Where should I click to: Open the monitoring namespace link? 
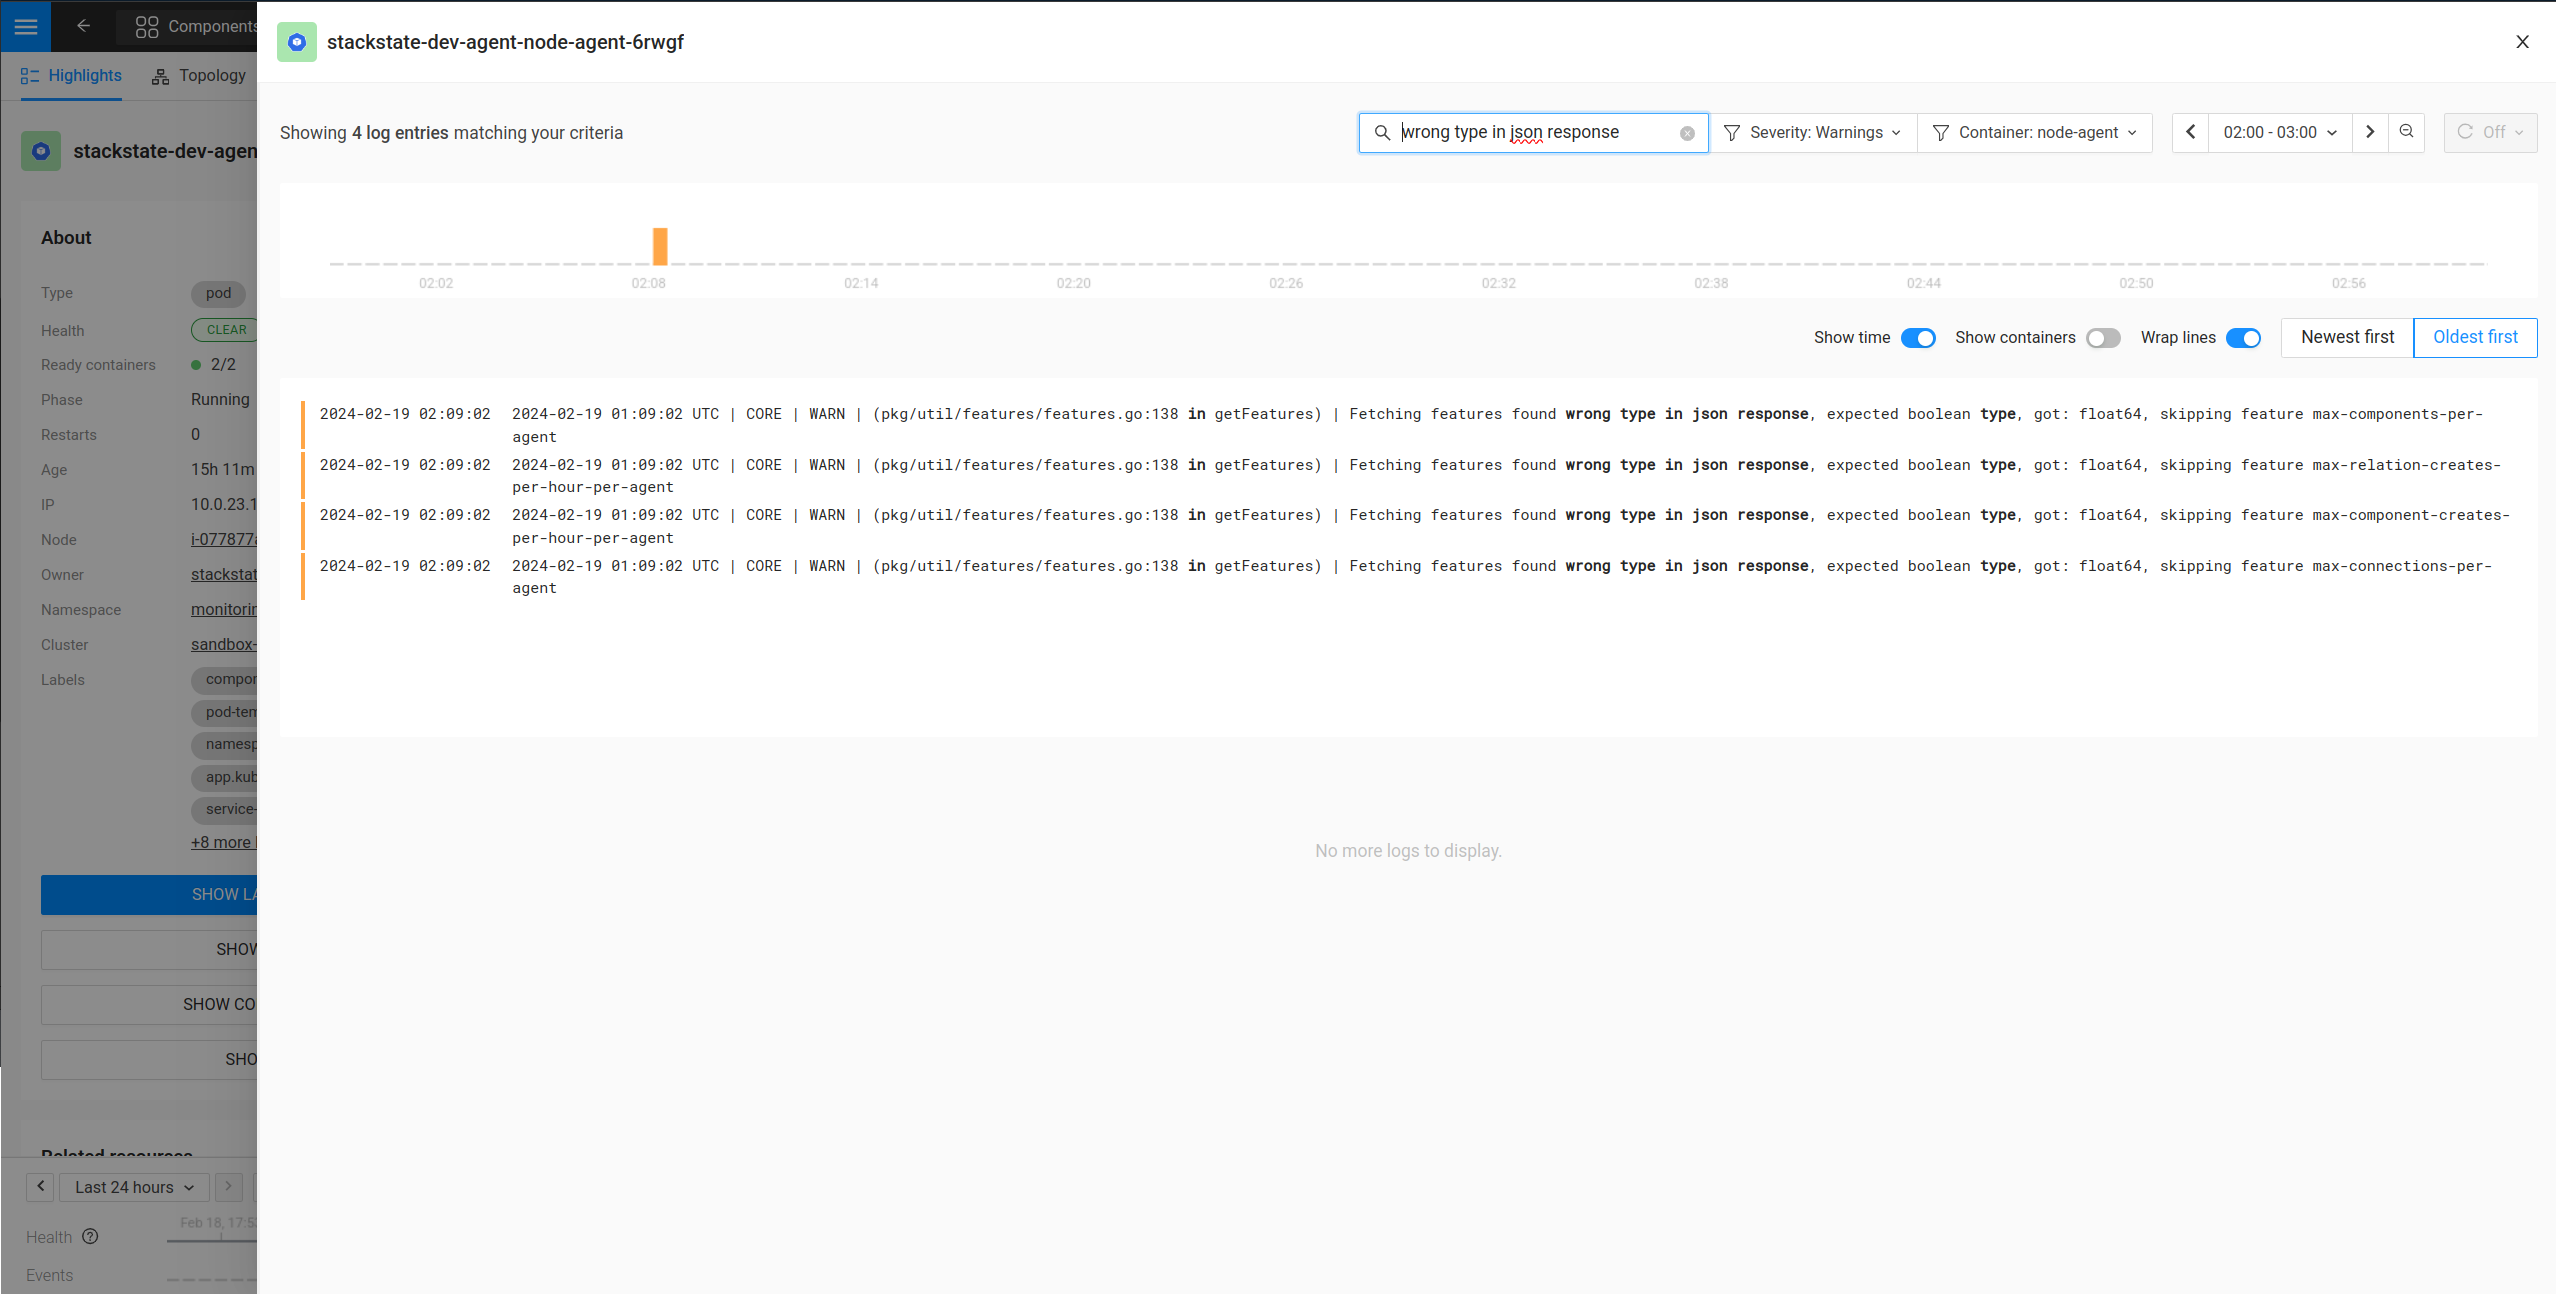[x=222, y=609]
